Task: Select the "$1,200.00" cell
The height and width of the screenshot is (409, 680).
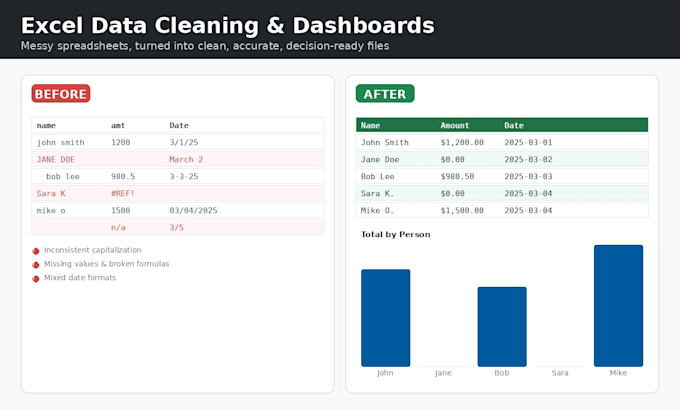Action: coord(462,142)
